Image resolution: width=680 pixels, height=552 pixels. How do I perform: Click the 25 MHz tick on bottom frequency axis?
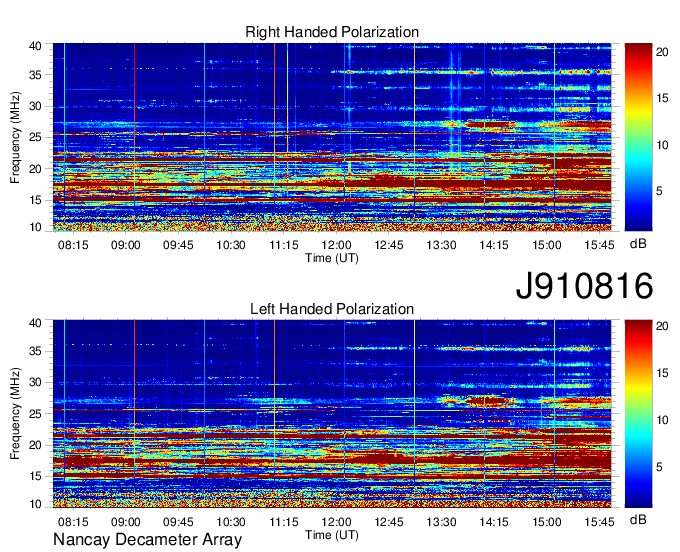(35, 414)
